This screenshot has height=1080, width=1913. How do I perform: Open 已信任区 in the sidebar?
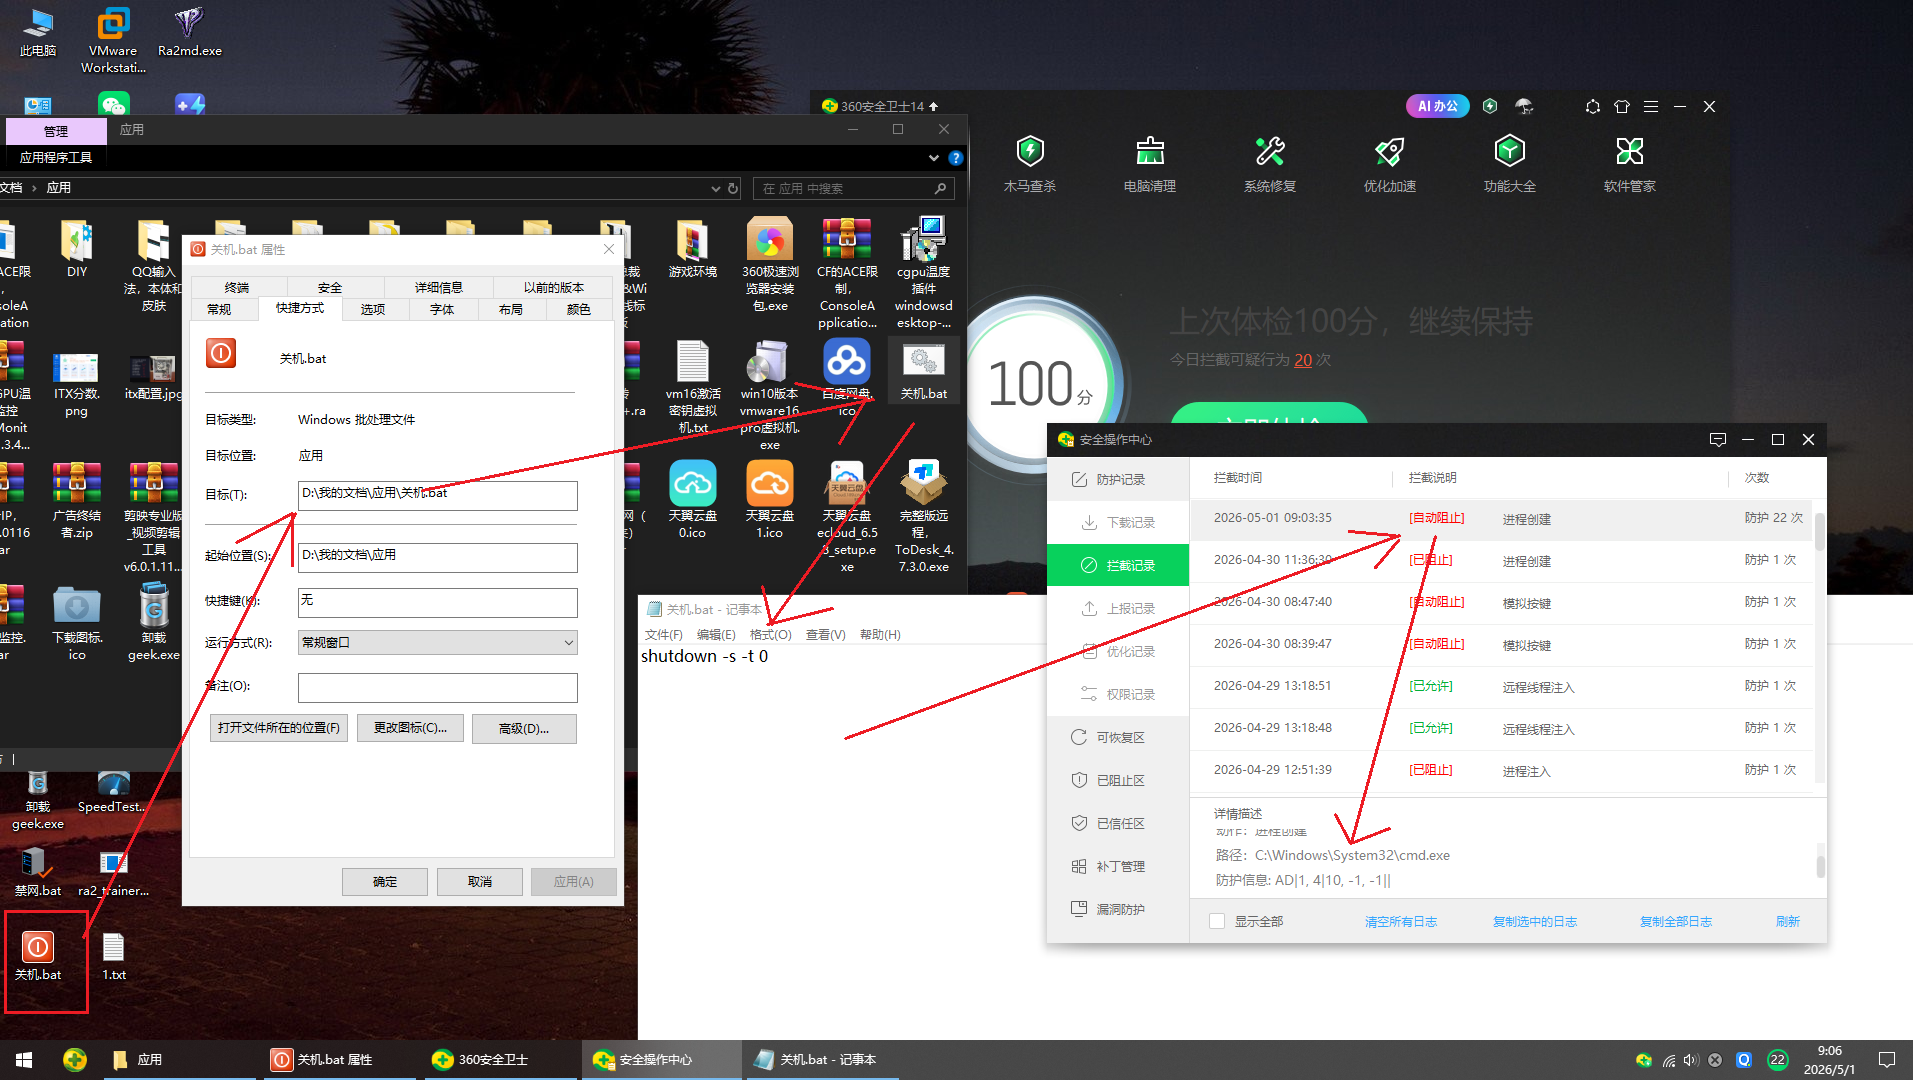point(1118,824)
